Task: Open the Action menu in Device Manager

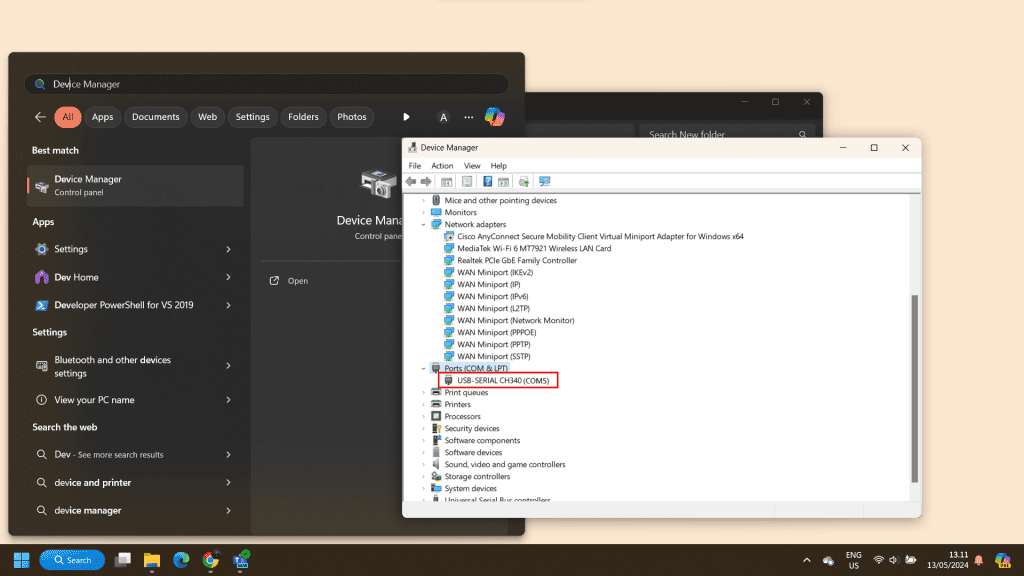Action: [x=442, y=166]
